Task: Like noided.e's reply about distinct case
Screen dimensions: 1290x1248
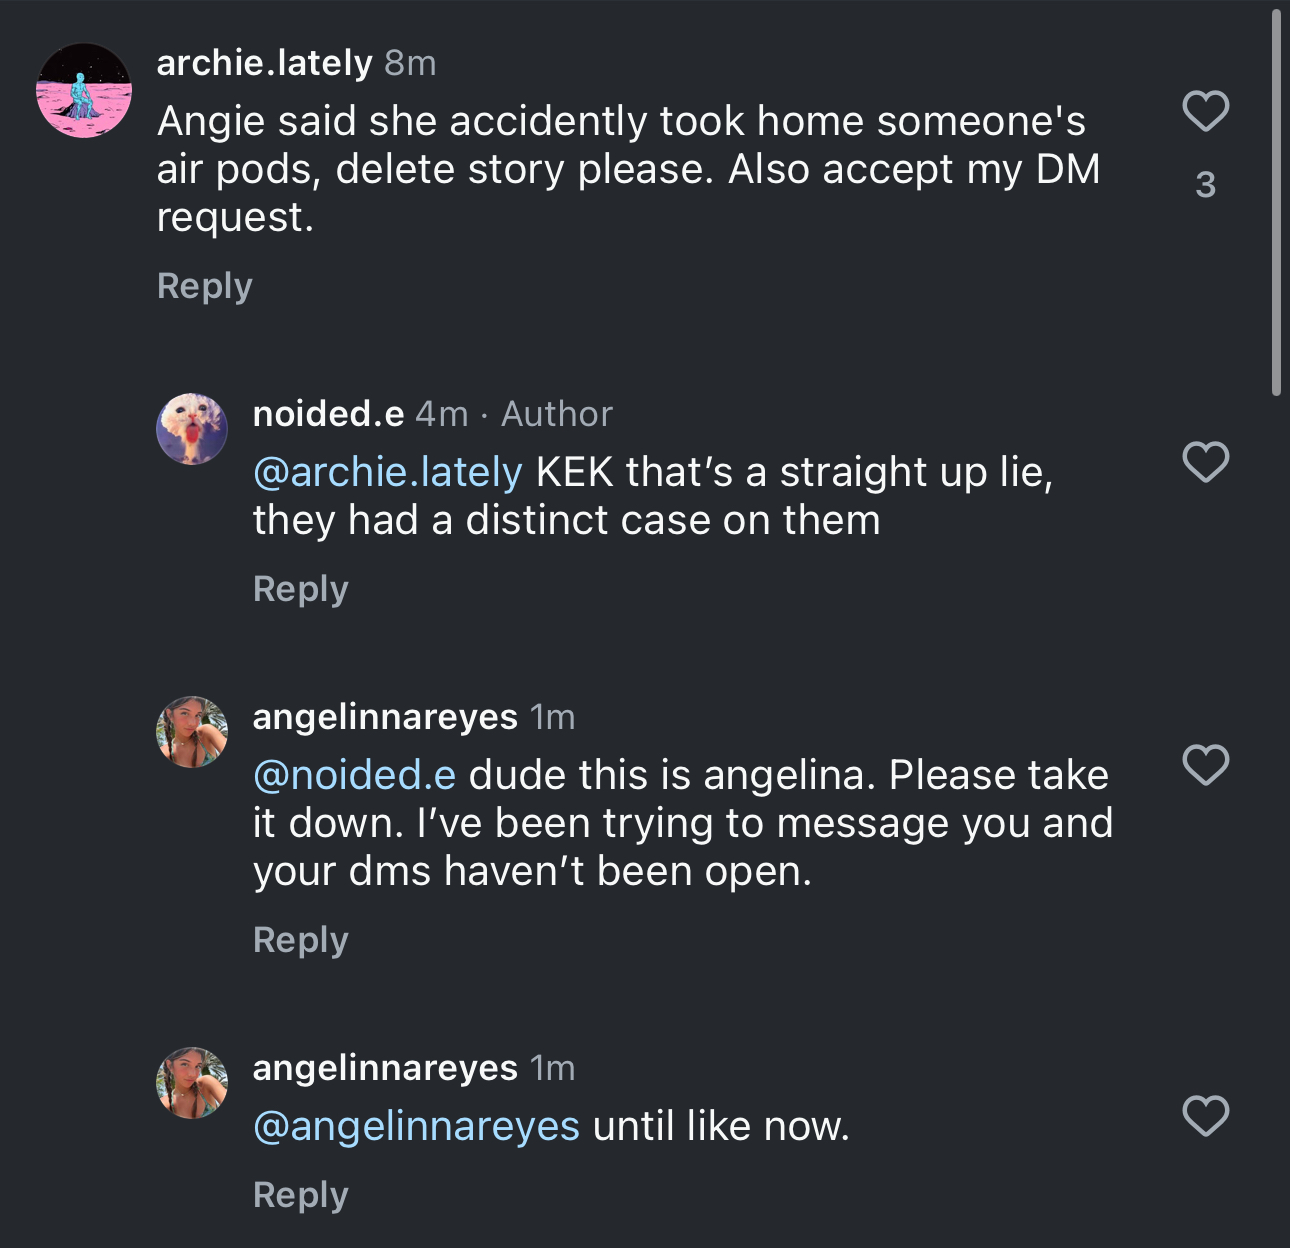Action: [1205, 462]
